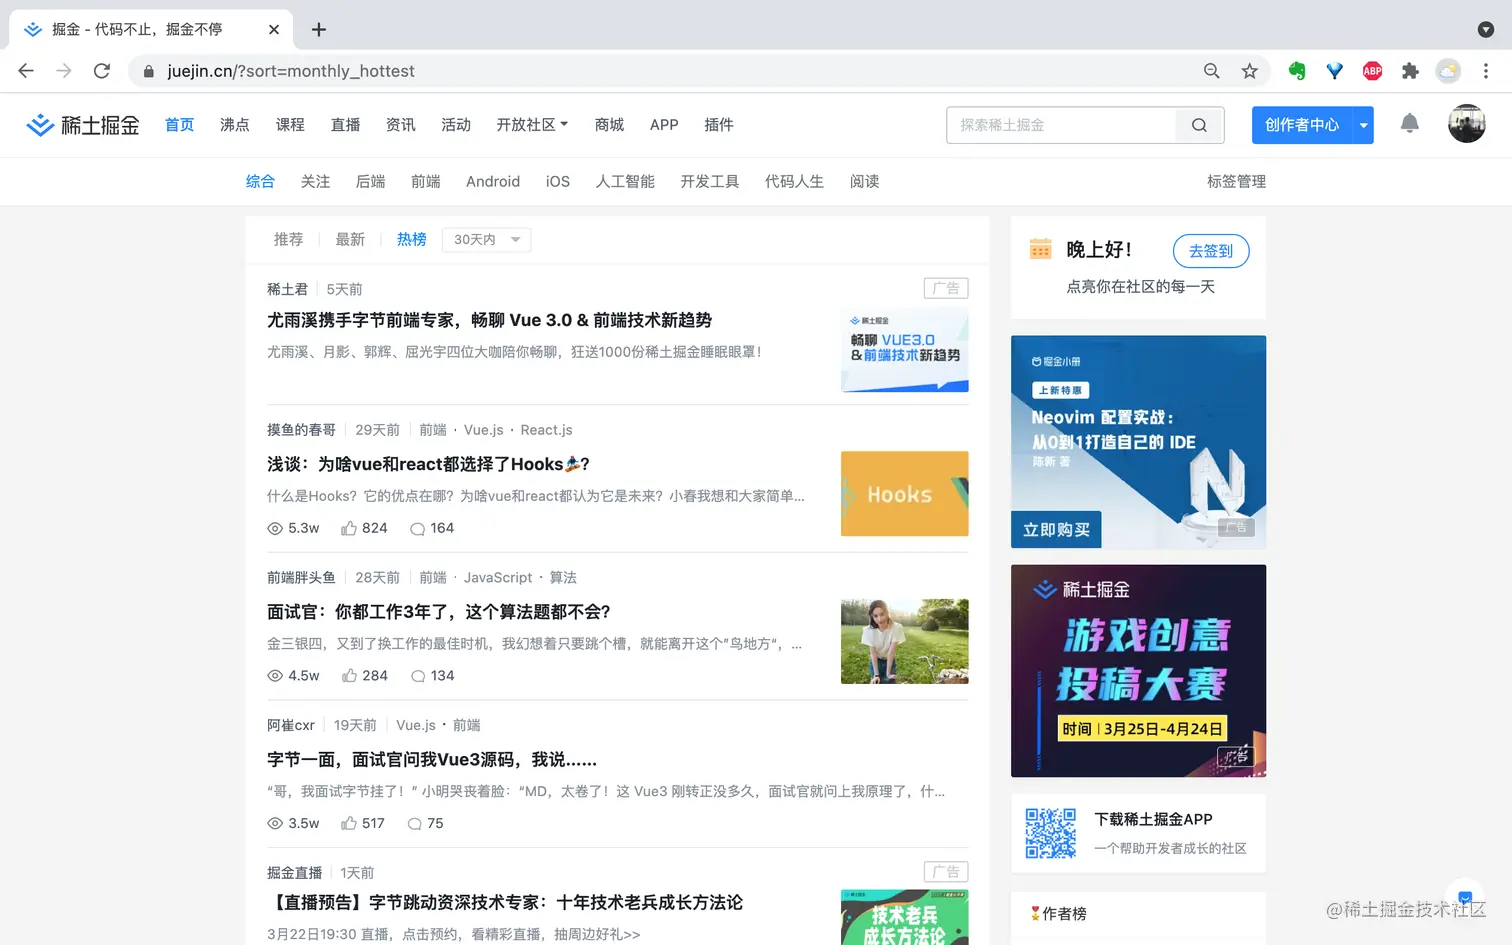1512x945 pixels.
Task: Open the 直播 nav item
Action: coord(345,125)
